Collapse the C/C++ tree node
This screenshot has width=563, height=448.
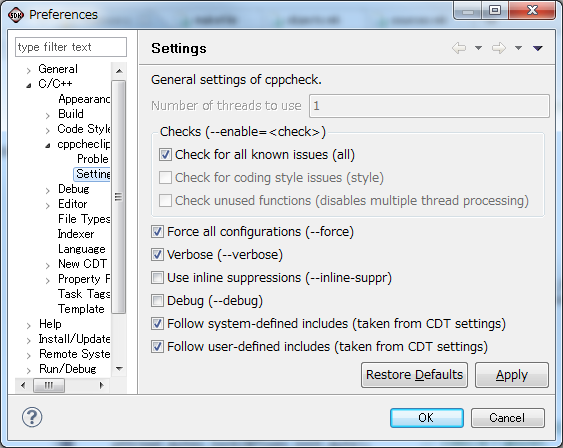tap(28, 85)
